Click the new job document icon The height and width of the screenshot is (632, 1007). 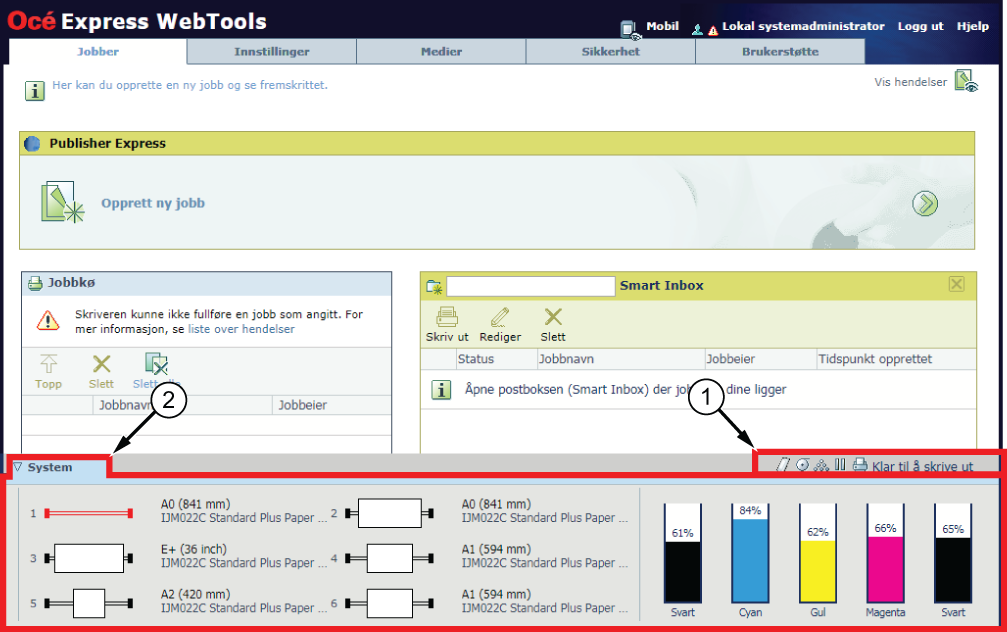(x=62, y=202)
